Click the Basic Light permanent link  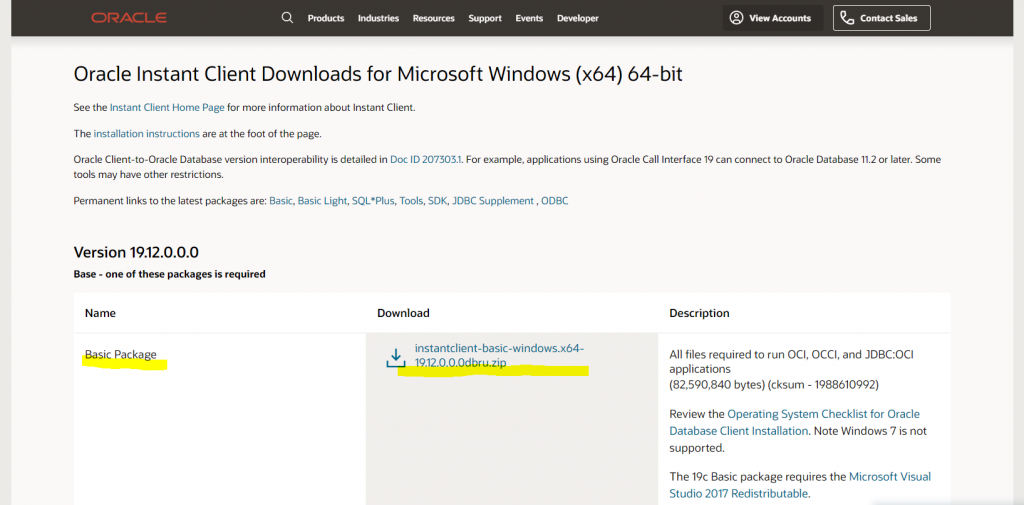[321, 201]
